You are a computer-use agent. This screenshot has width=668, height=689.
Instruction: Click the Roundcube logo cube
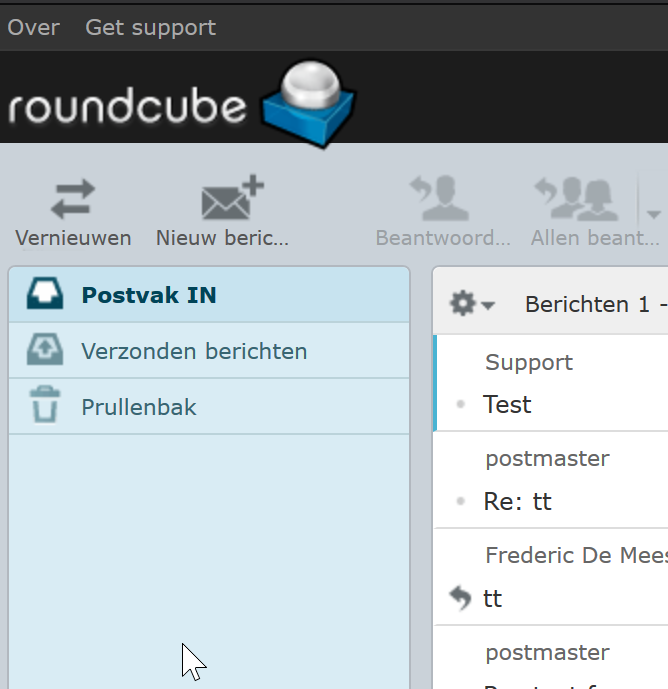tap(308, 106)
